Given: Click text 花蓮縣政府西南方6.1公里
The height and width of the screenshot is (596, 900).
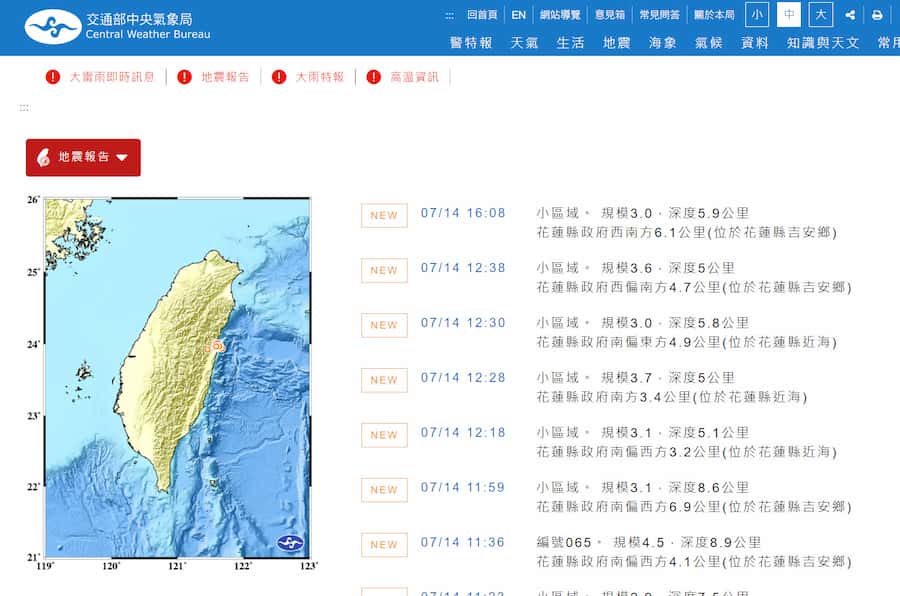Looking at the screenshot, I should [621, 233].
